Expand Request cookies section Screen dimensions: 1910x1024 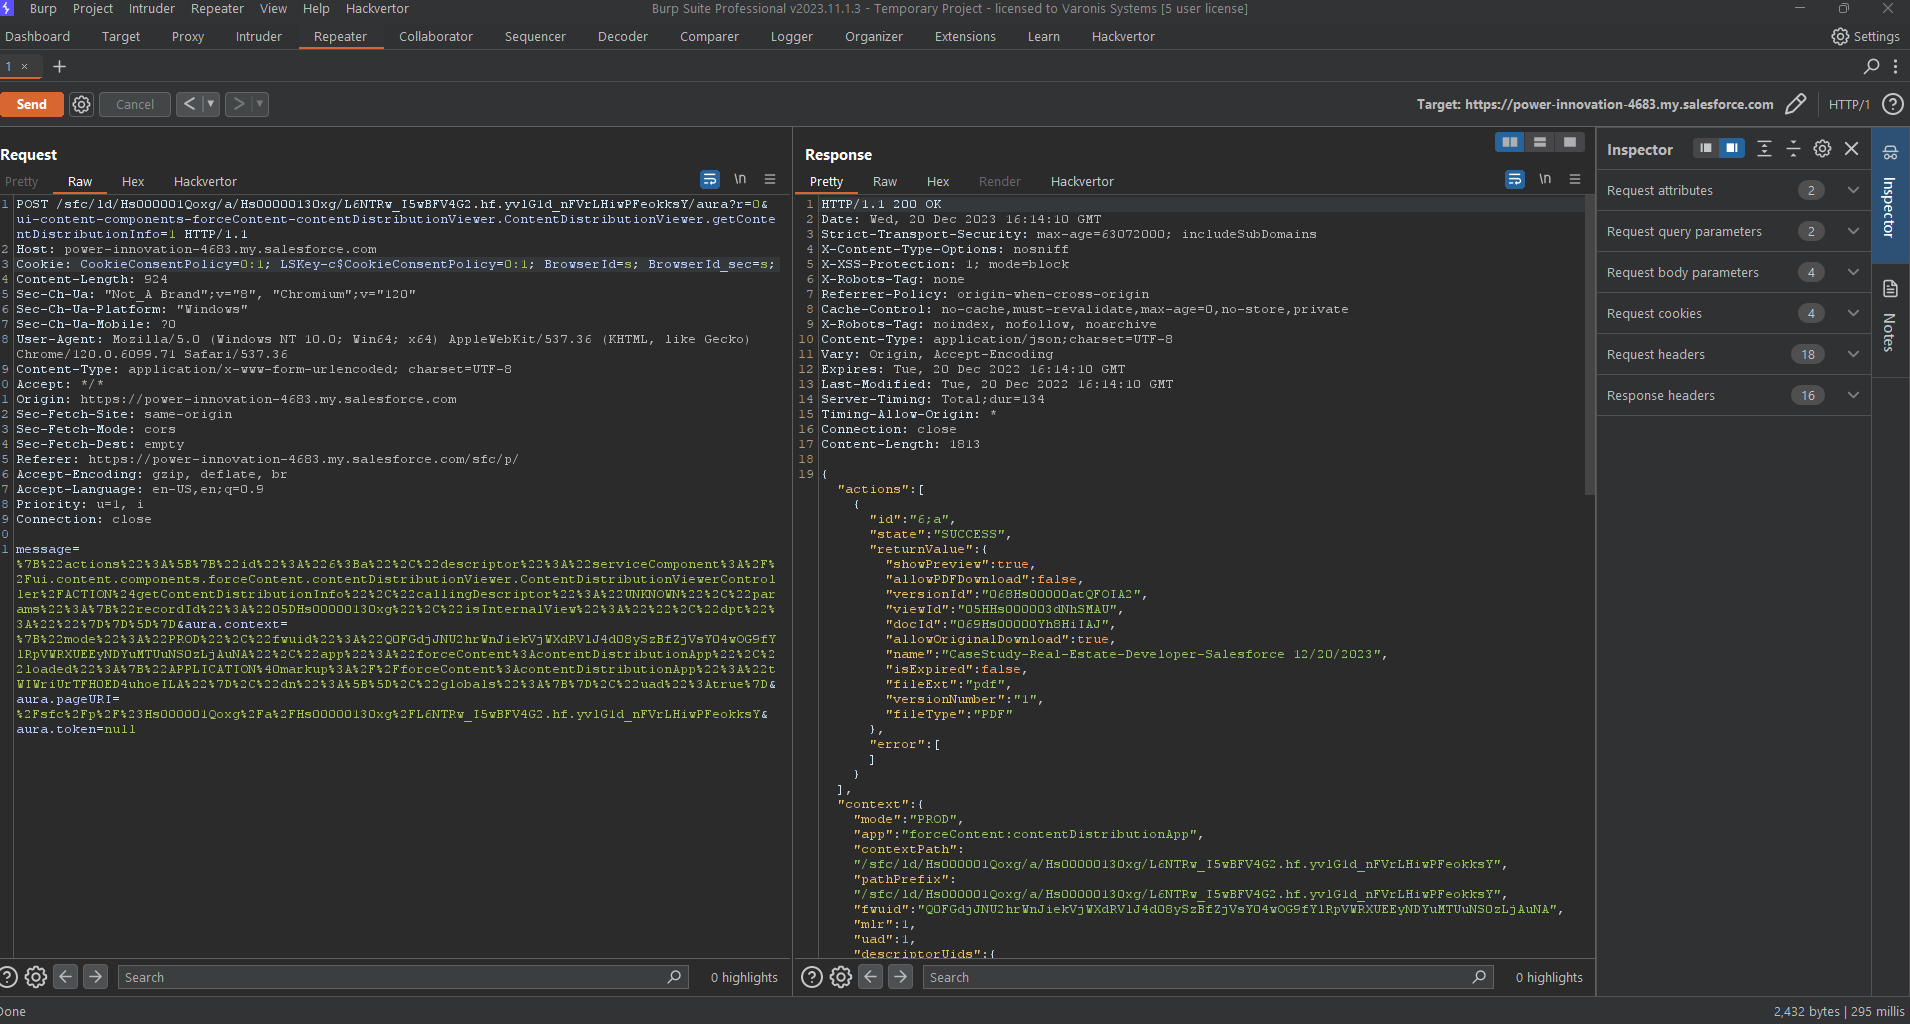[x=1734, y=313]
